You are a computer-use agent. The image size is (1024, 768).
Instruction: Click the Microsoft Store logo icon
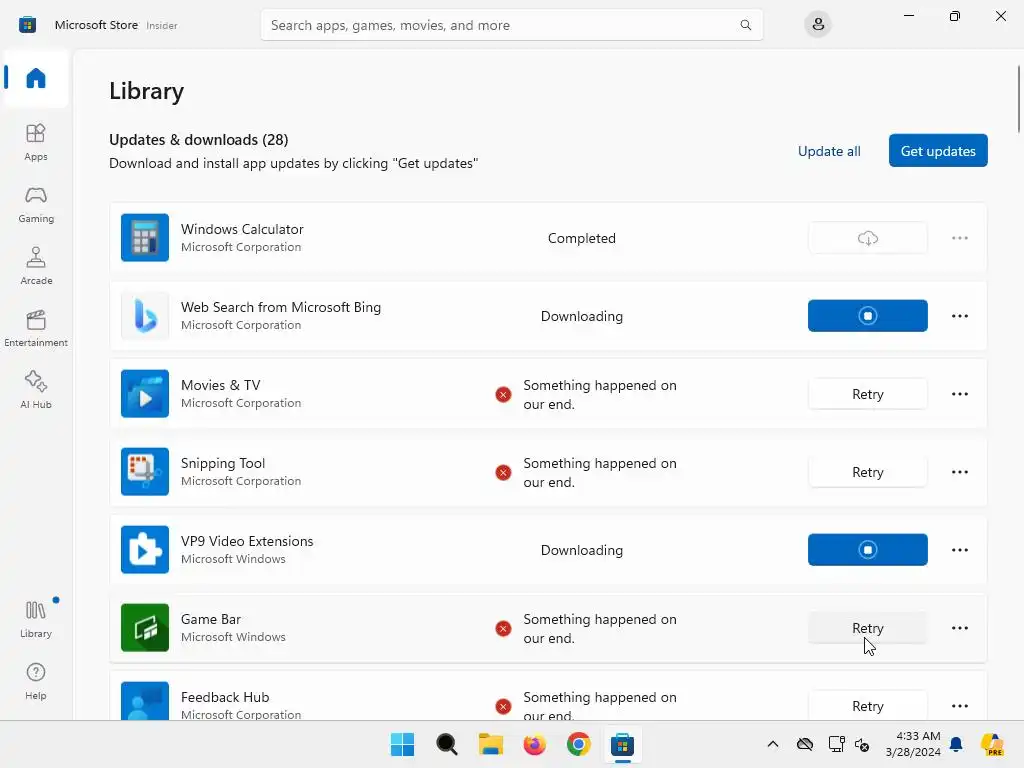click(x=27, y=25)
